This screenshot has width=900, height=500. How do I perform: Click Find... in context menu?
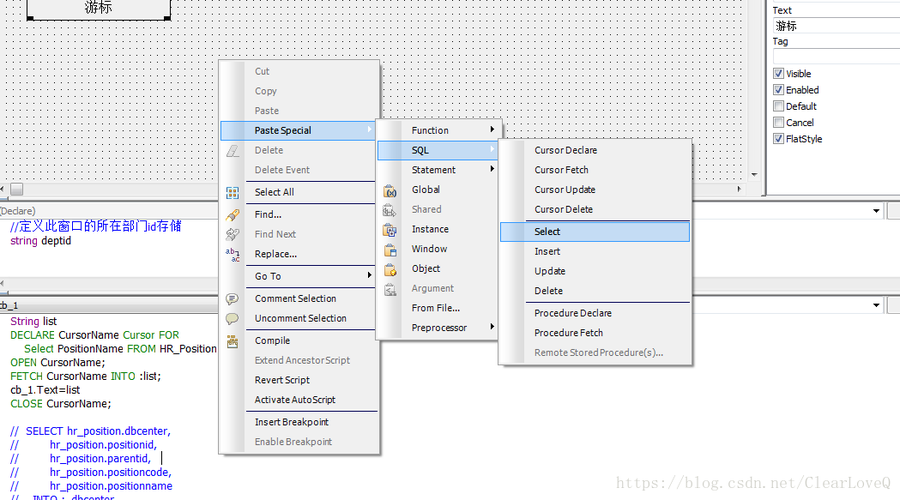point(298,215)
